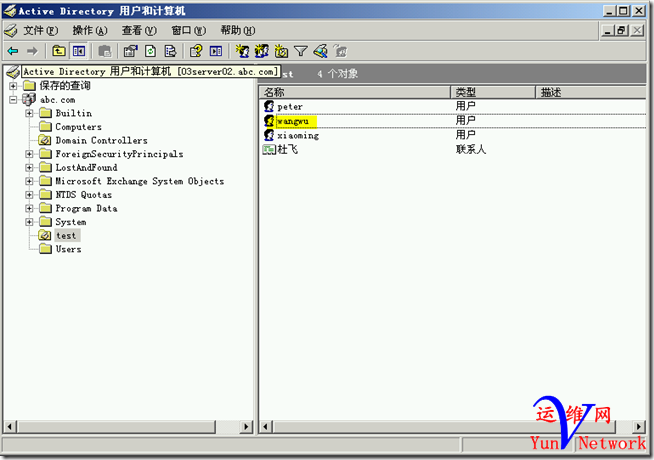
Task: Select the Builtin folder label
Action: click(x=74, y=113)
